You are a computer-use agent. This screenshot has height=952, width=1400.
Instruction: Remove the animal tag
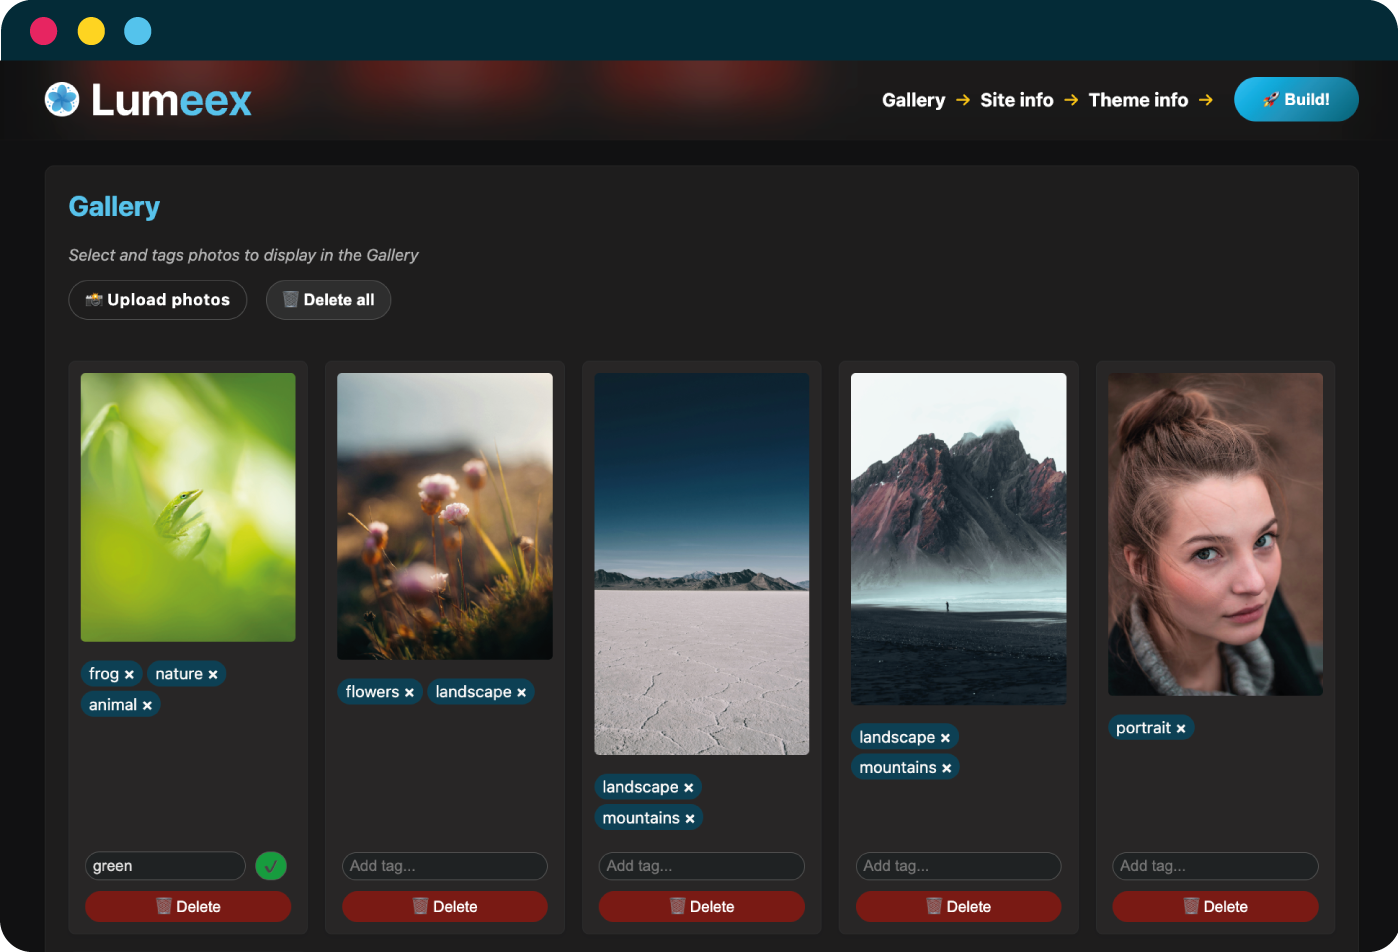click(x=147, y=706)
